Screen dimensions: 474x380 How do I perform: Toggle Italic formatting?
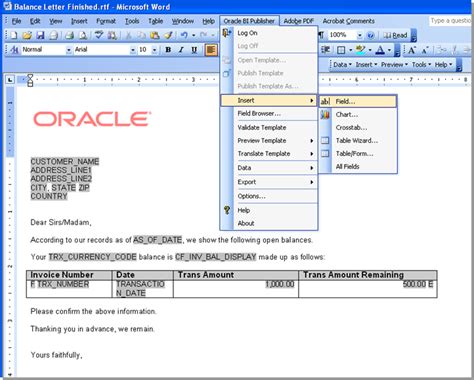[181, 50]
